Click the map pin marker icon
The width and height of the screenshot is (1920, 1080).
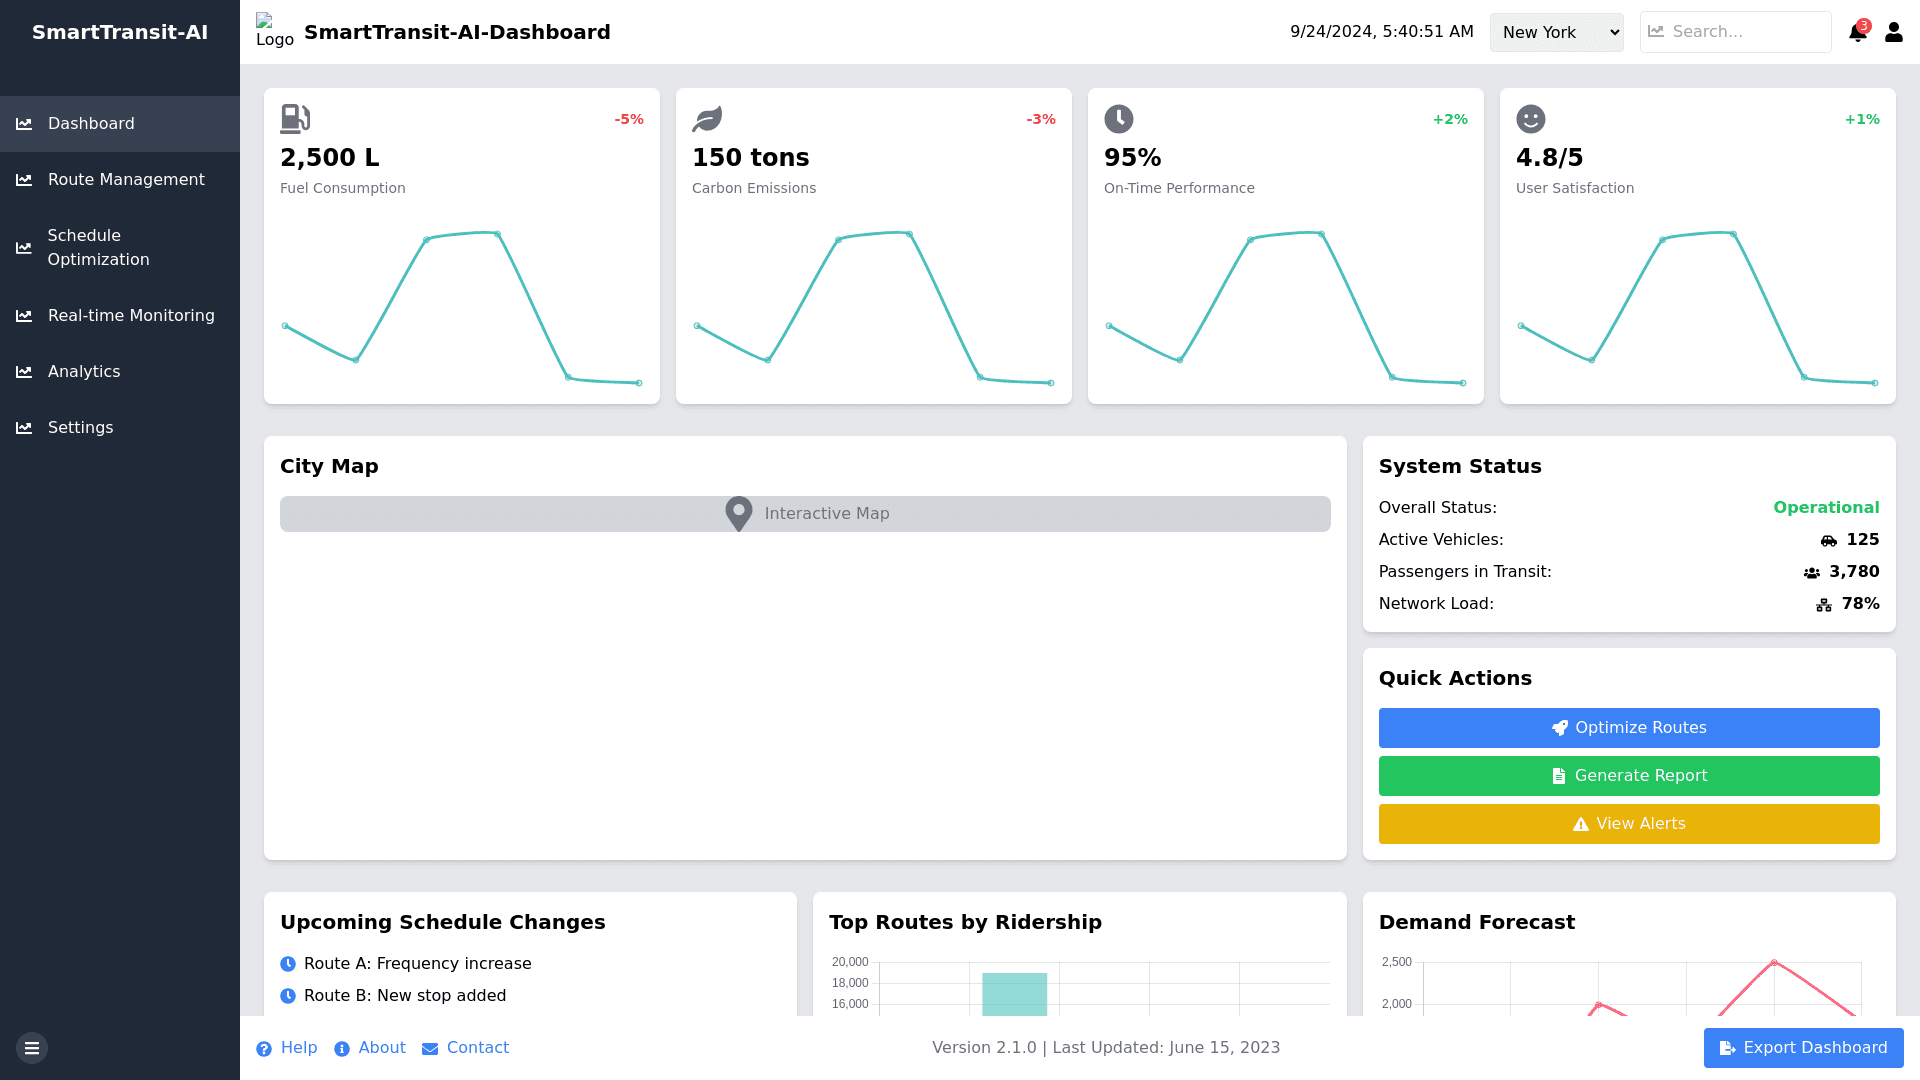tap(738, 514)
